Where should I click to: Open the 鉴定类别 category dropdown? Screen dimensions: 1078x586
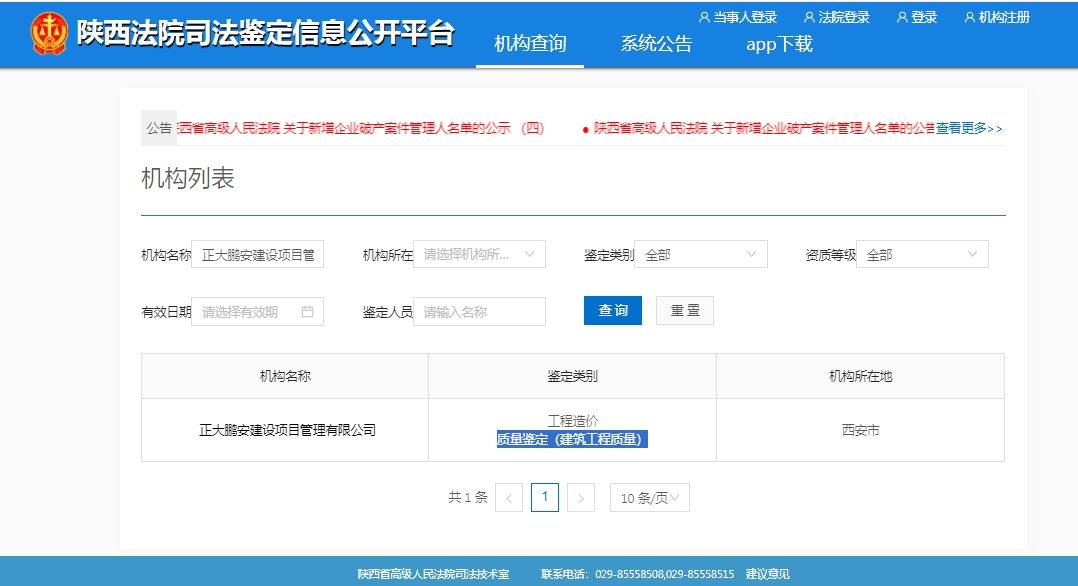click(x=700, y=255)
